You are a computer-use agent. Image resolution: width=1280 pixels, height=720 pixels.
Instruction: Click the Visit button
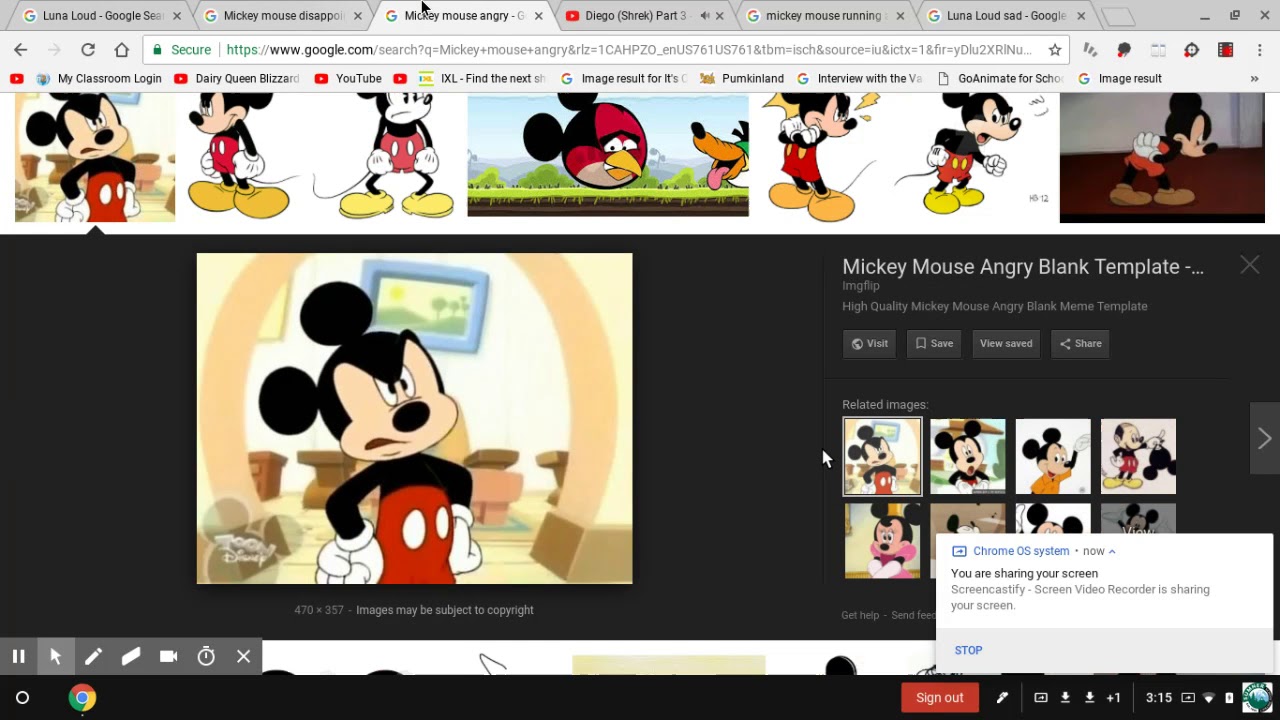click(x=869, y=343)
